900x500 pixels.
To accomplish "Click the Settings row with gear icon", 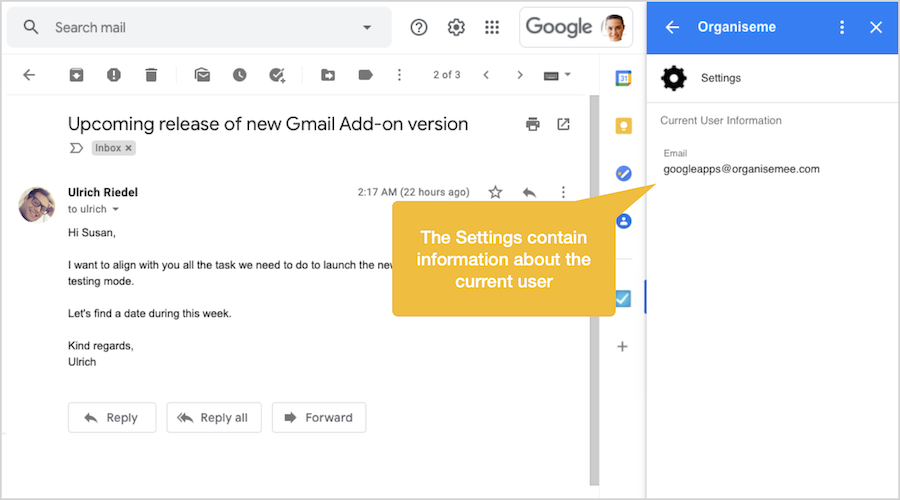I will coord(773,78).
